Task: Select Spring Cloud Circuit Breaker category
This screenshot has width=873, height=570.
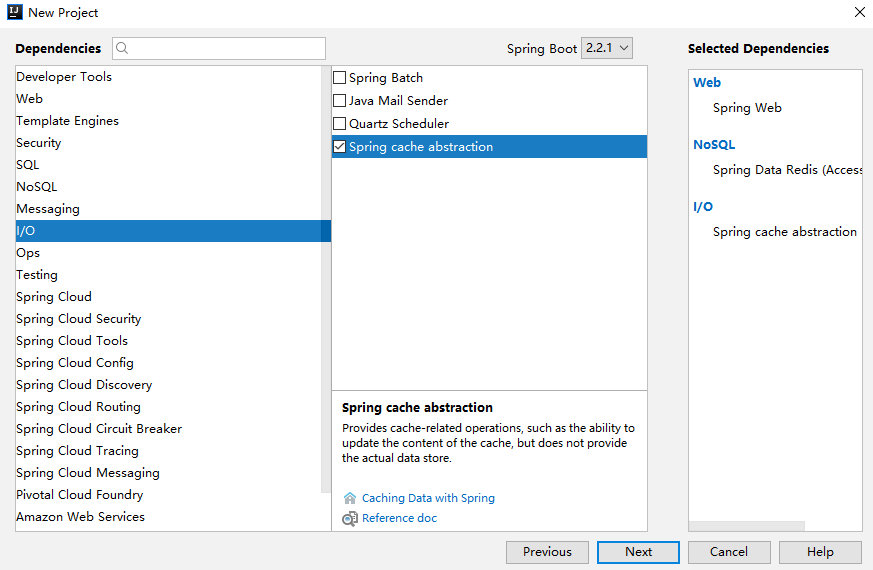Action: click(x=168, y=429)
